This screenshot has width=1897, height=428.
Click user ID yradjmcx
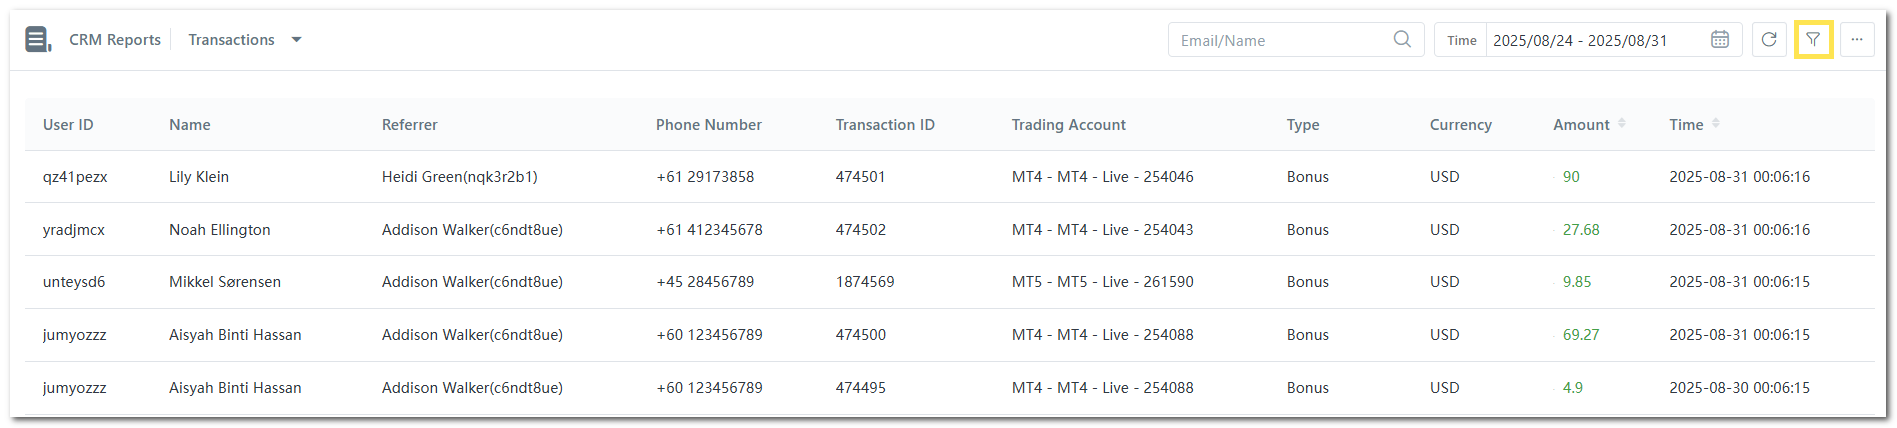click(74, 230)
